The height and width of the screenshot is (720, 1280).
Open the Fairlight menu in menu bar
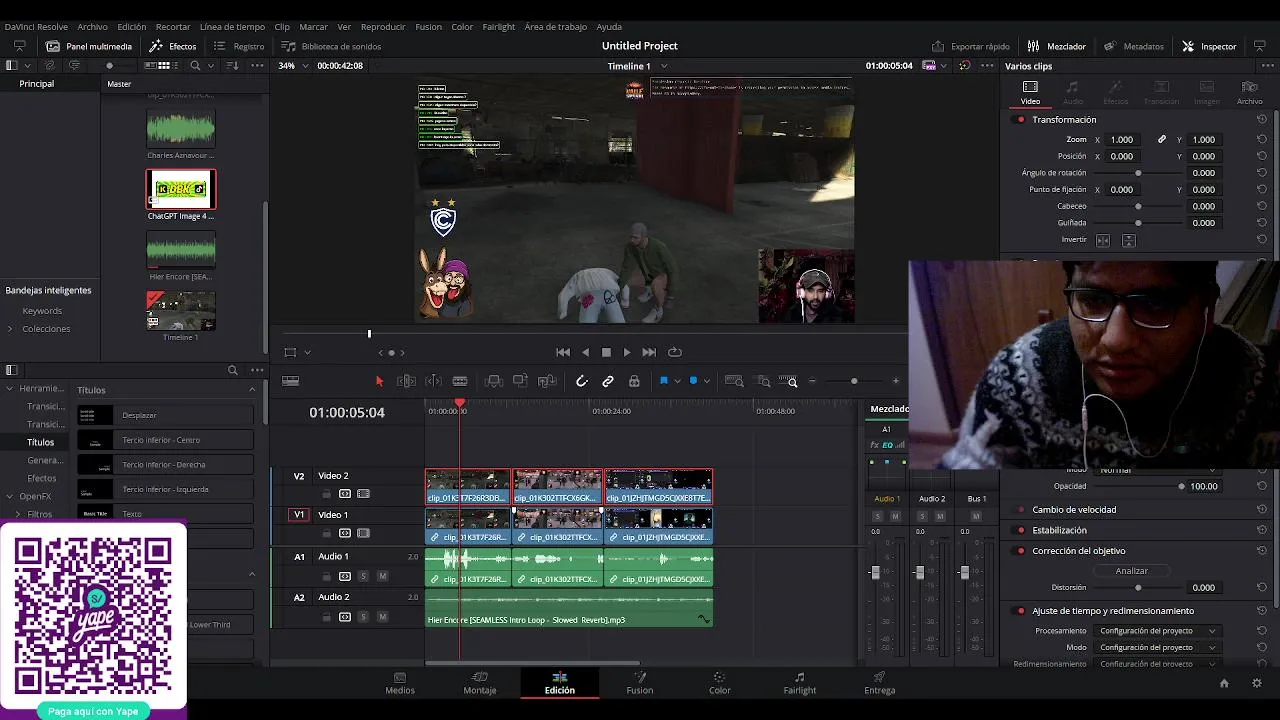tap(499, 27)
